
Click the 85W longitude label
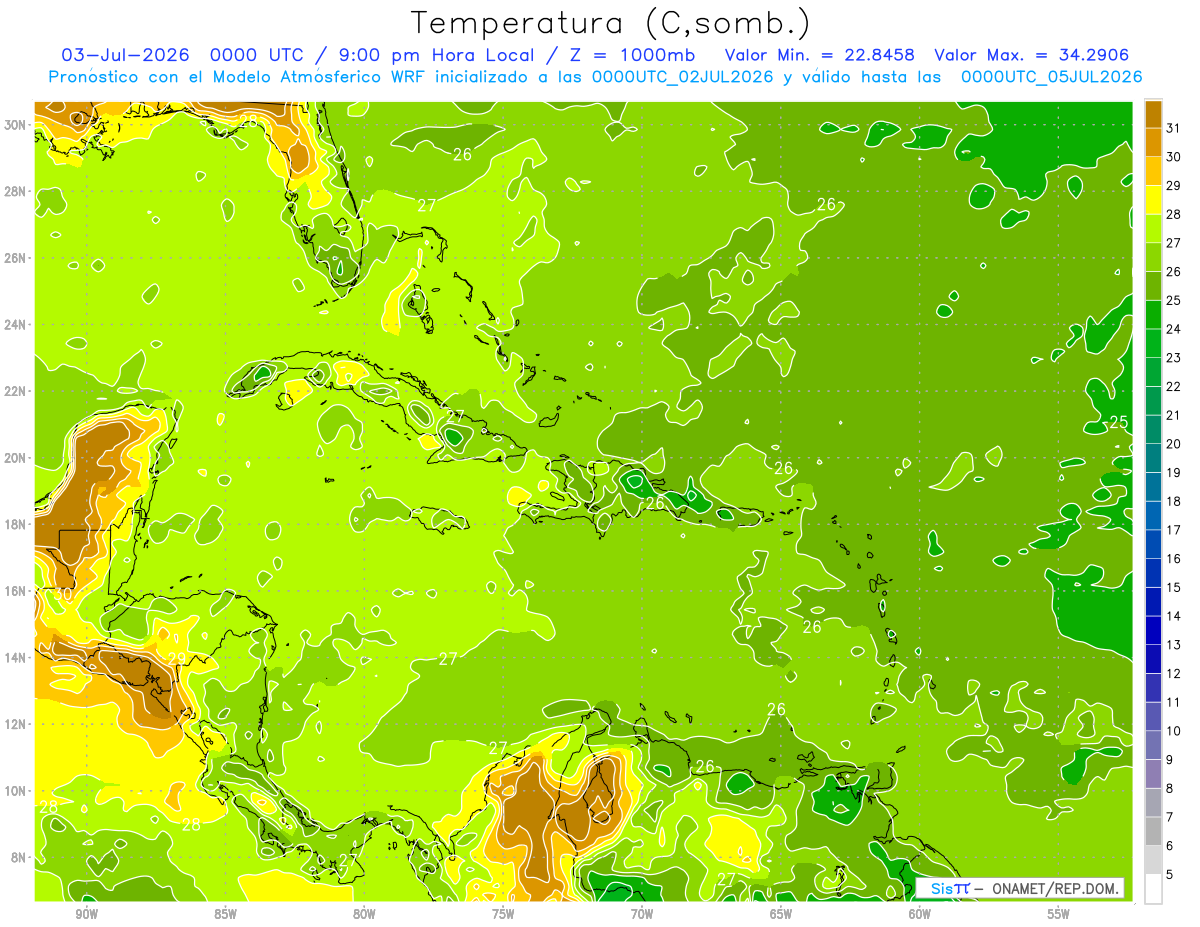[225, 914]
